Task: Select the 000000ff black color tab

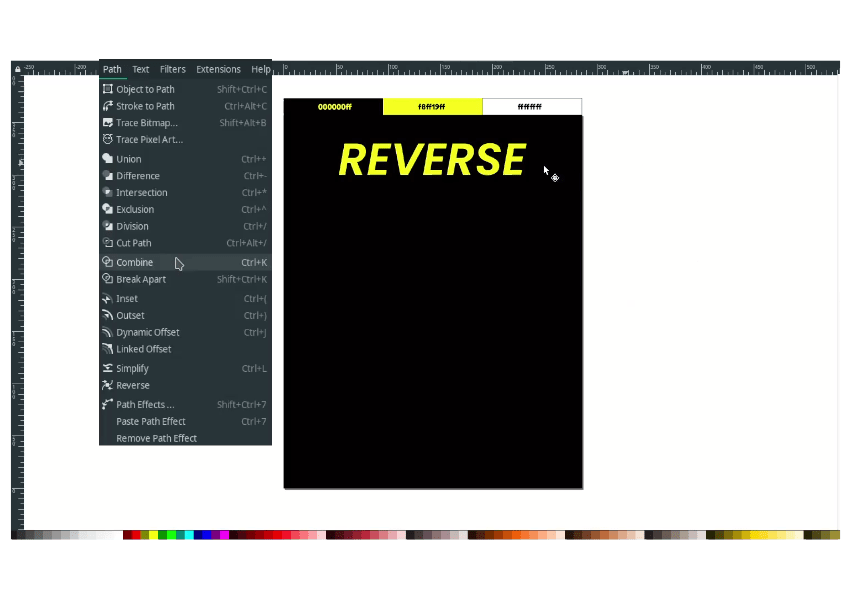Action: [x=334, y=107]
